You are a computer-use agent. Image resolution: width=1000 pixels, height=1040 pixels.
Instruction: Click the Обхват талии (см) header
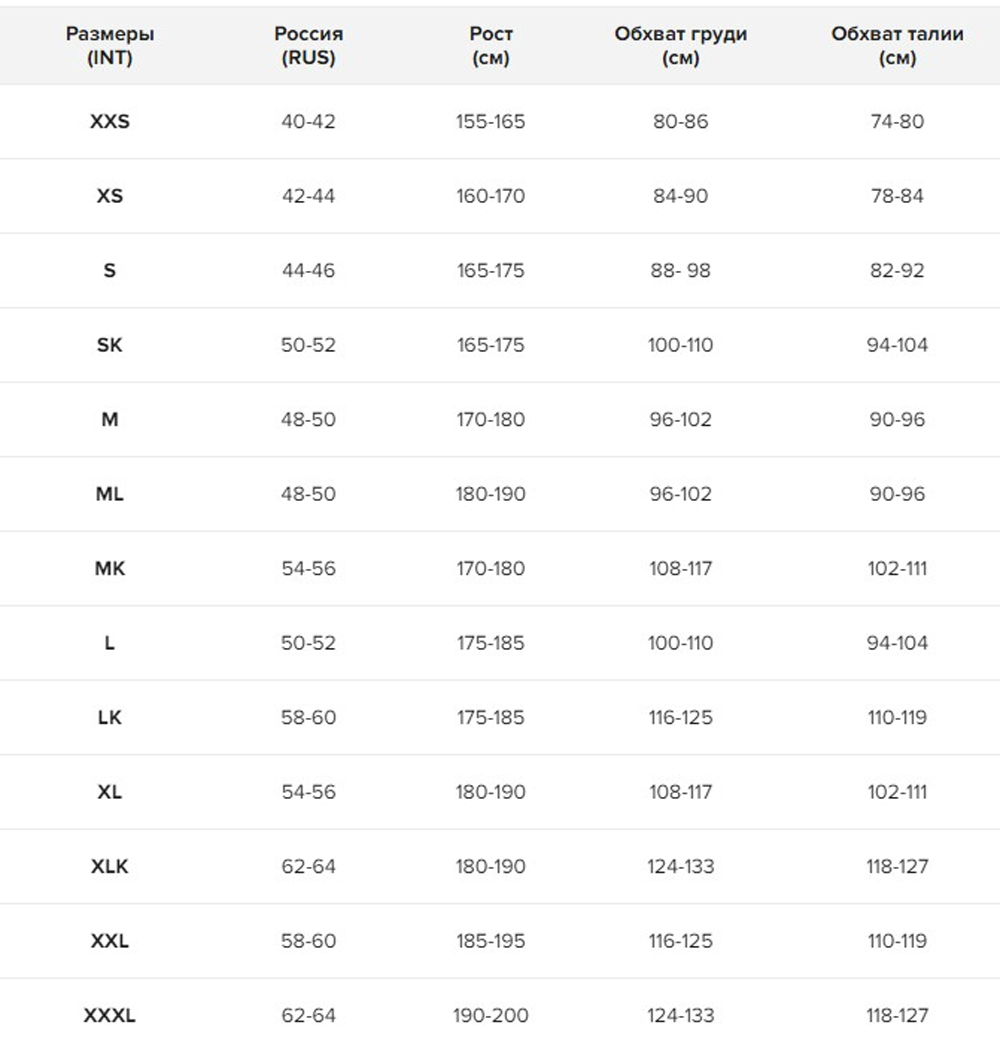coord(897,46)
